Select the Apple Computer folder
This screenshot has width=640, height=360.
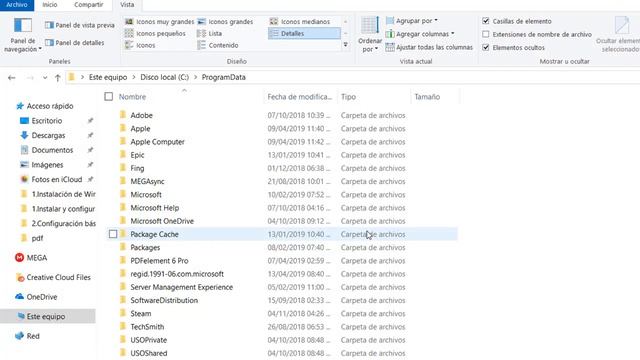tap(157, 142)
